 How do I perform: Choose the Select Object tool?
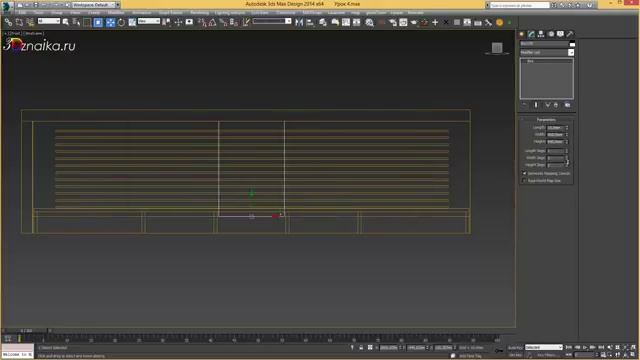[66, 22]
